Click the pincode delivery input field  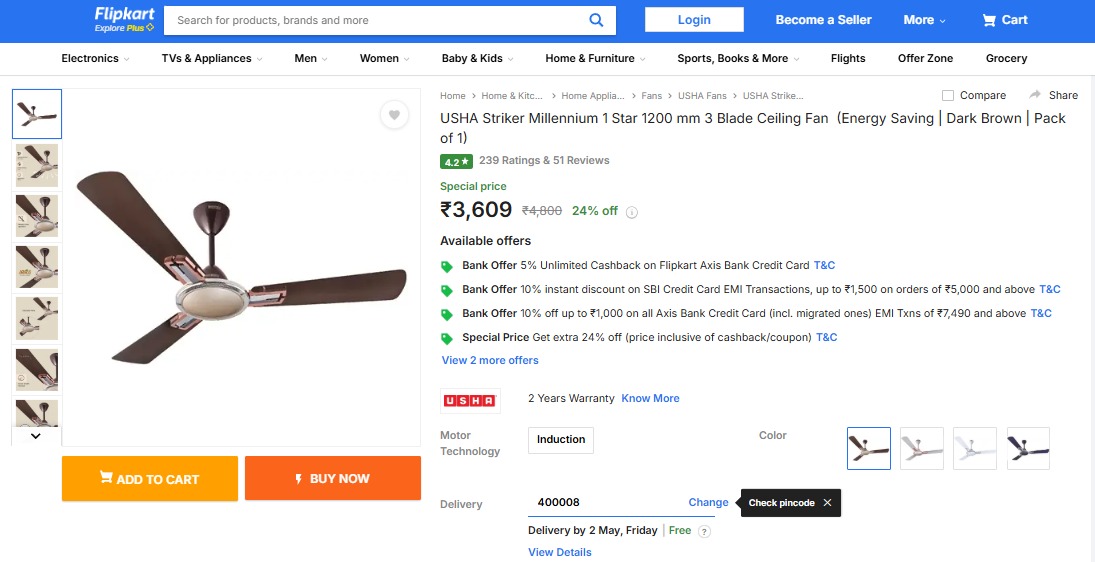pos(605,503)
